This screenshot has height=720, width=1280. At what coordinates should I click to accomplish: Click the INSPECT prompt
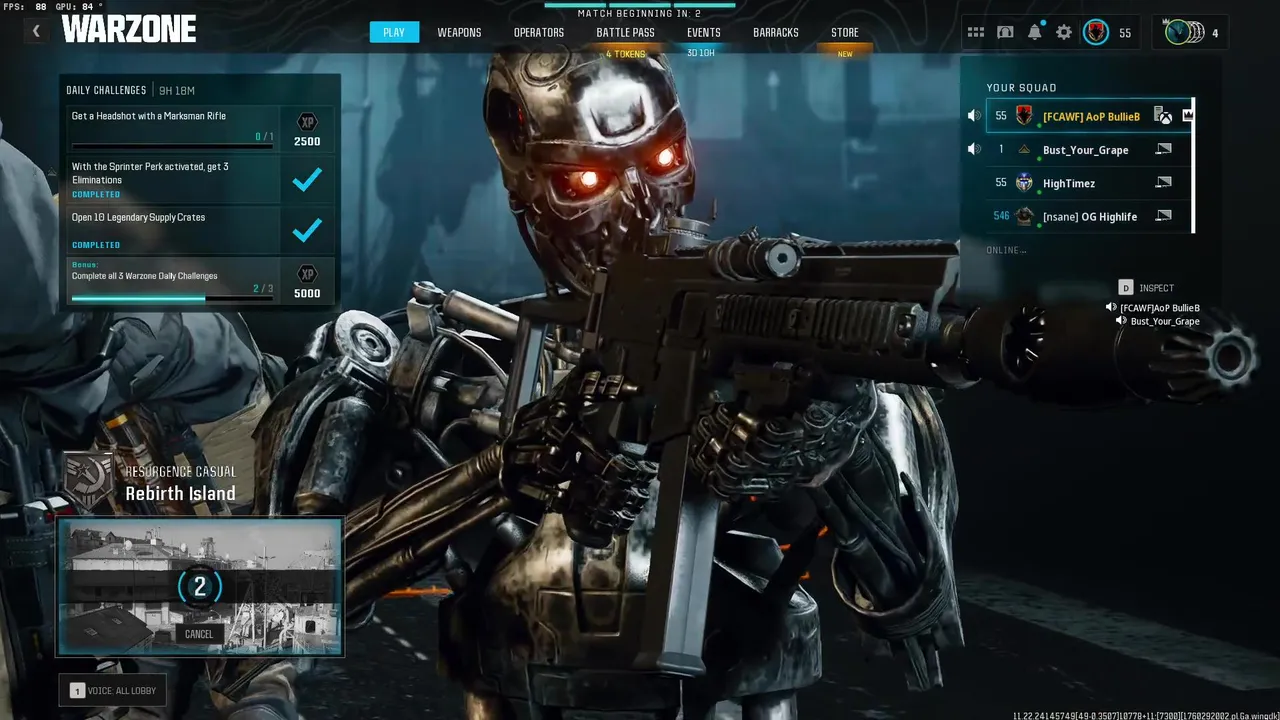pos(1146,288)
